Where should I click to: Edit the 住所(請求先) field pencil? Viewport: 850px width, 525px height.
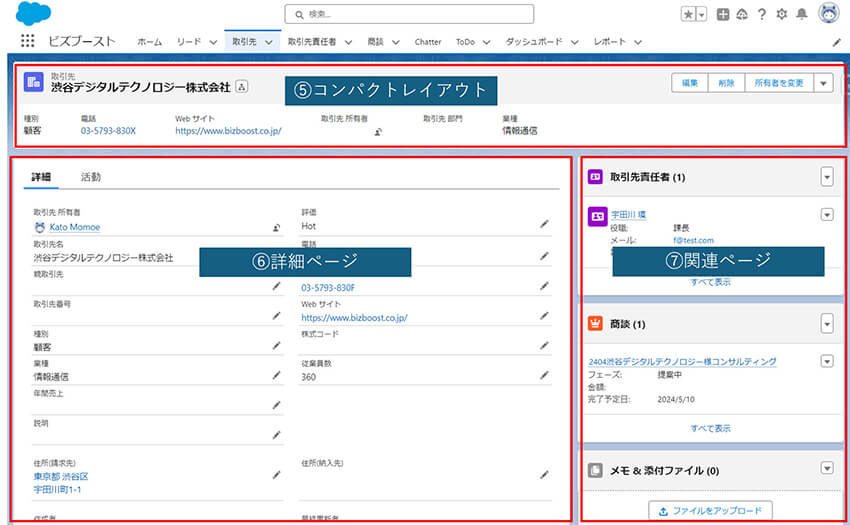276,475
